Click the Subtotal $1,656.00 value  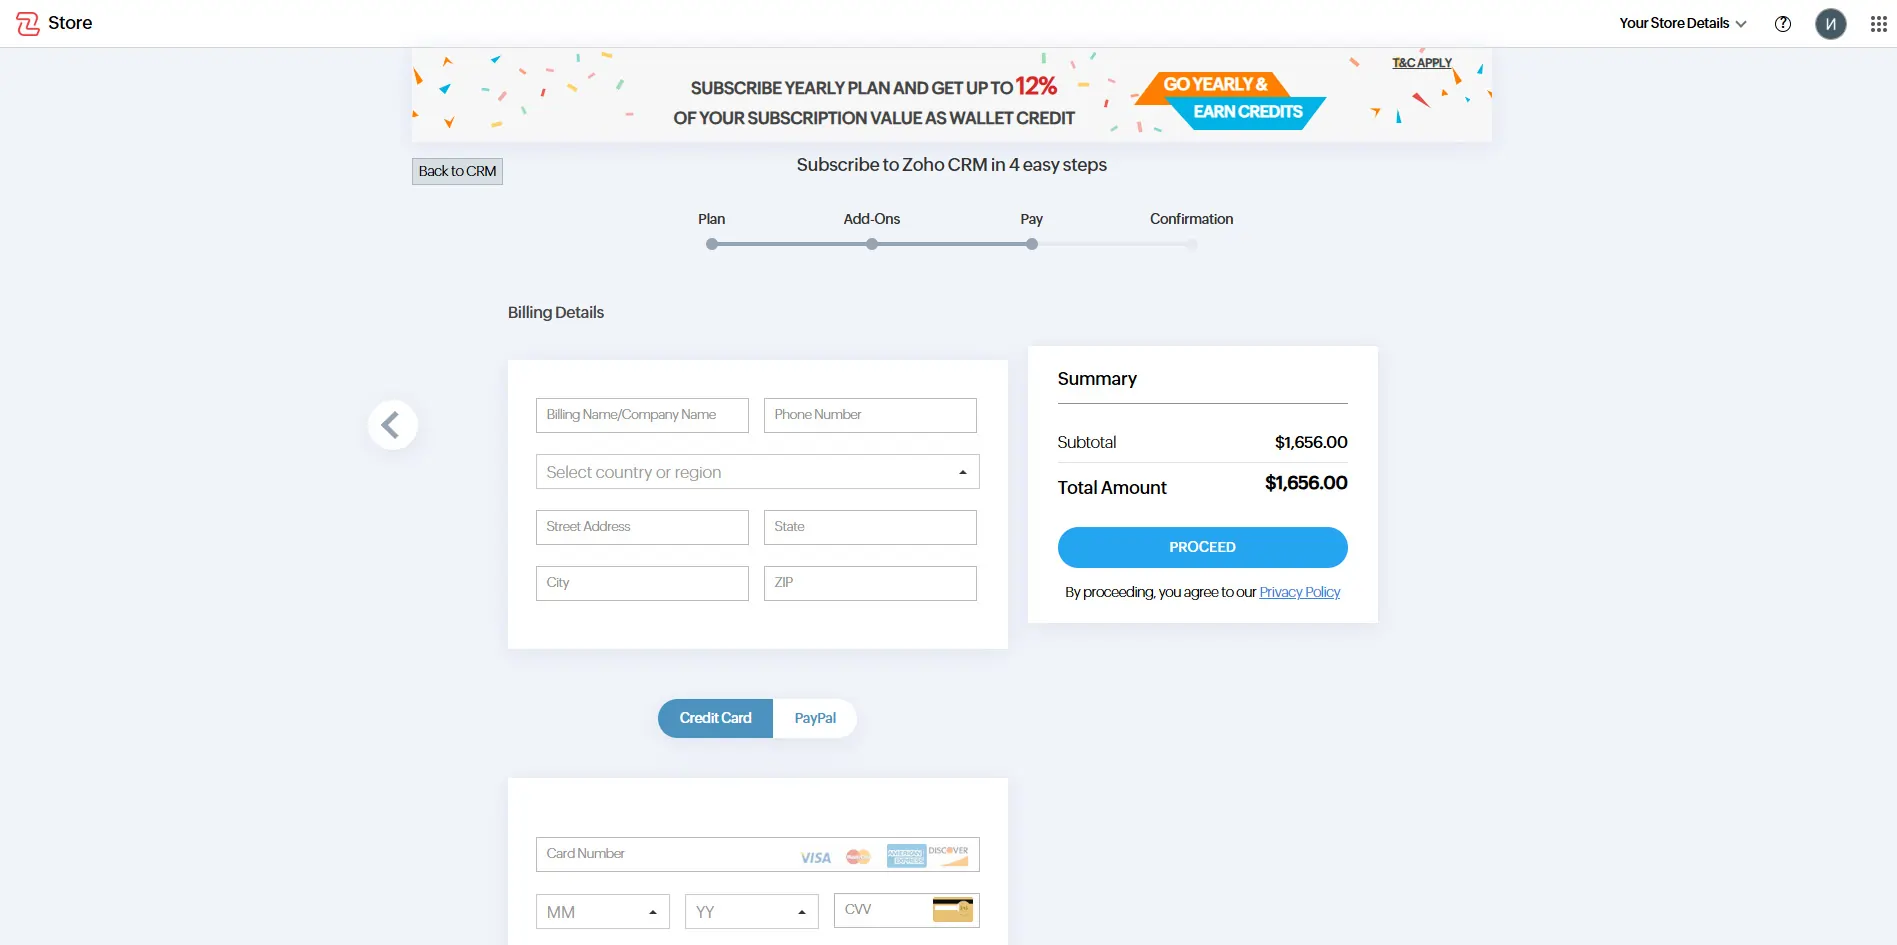click(x=1311, y=442)
